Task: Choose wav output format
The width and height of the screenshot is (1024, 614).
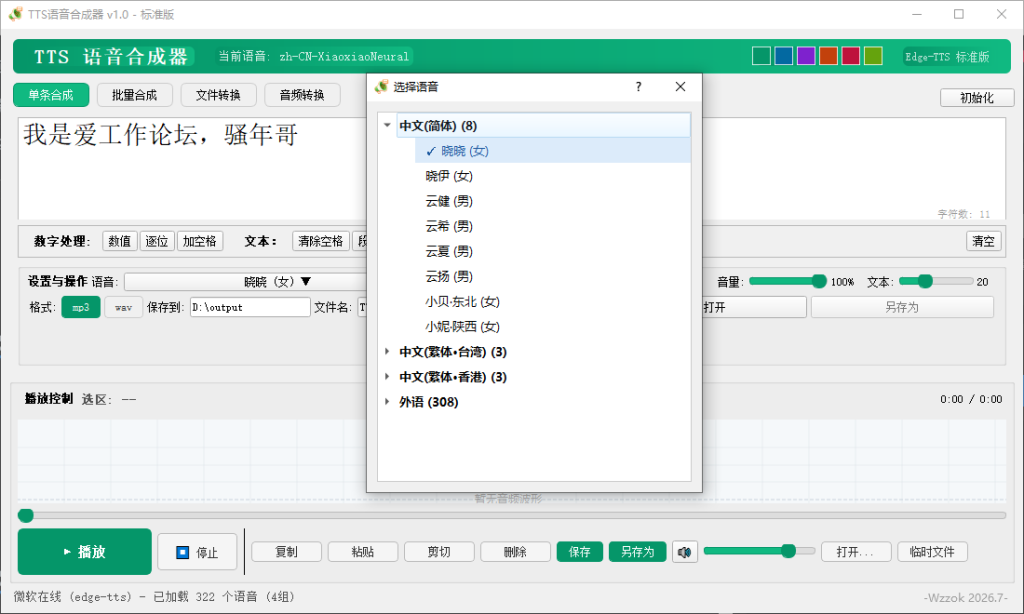Action: coord(123,307)
